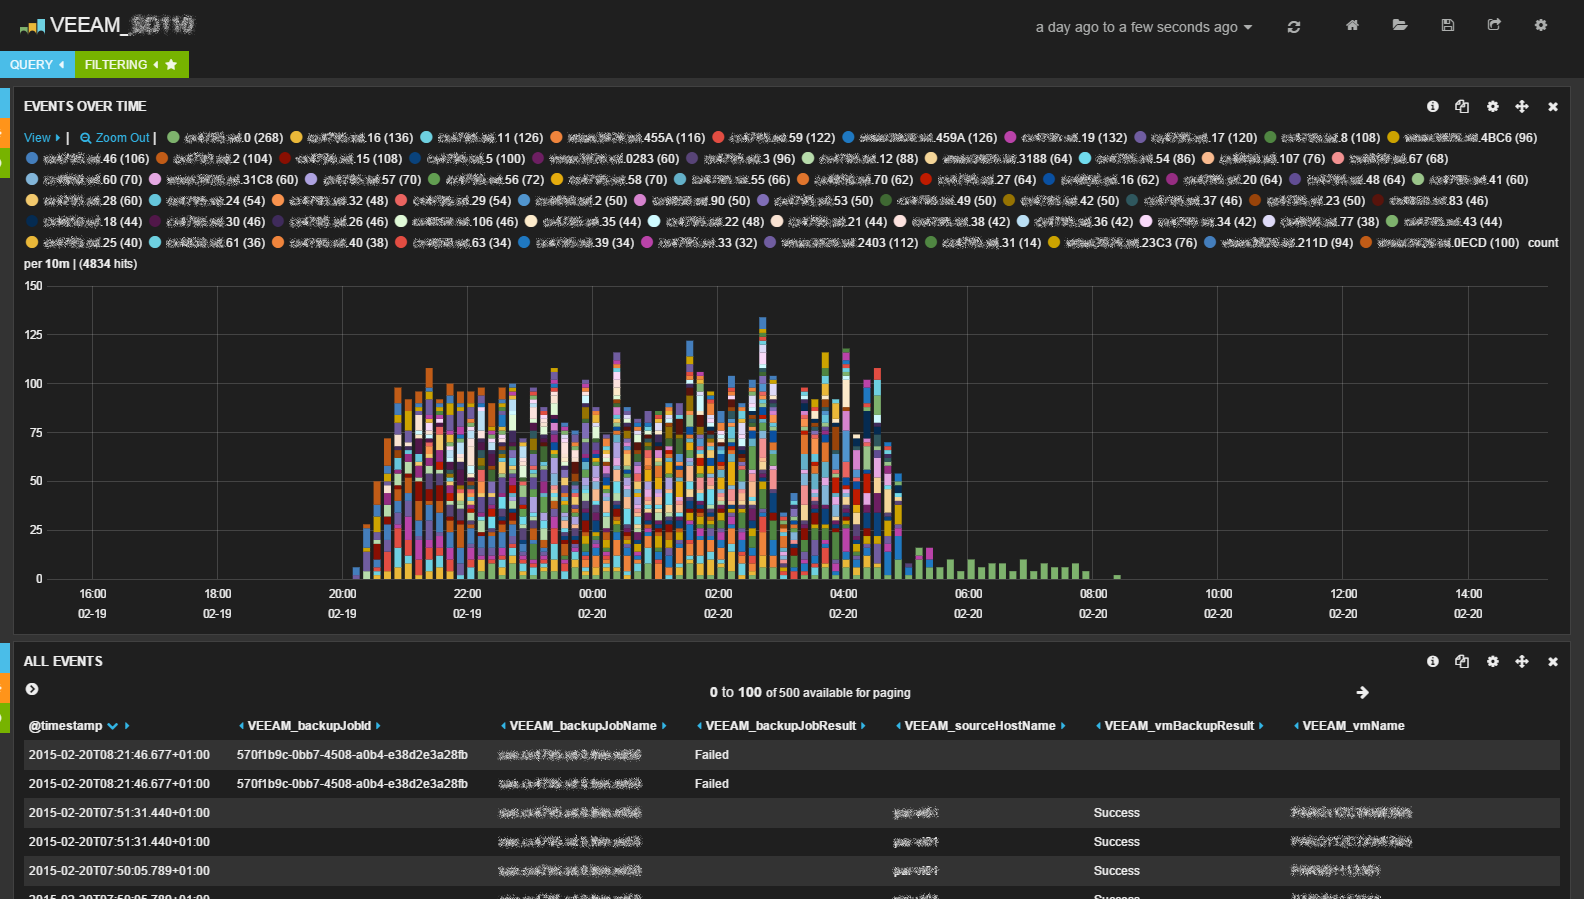Move VEEAM_backupJobId column right
The image size is (1584, 899).
[x=378, y=726]
